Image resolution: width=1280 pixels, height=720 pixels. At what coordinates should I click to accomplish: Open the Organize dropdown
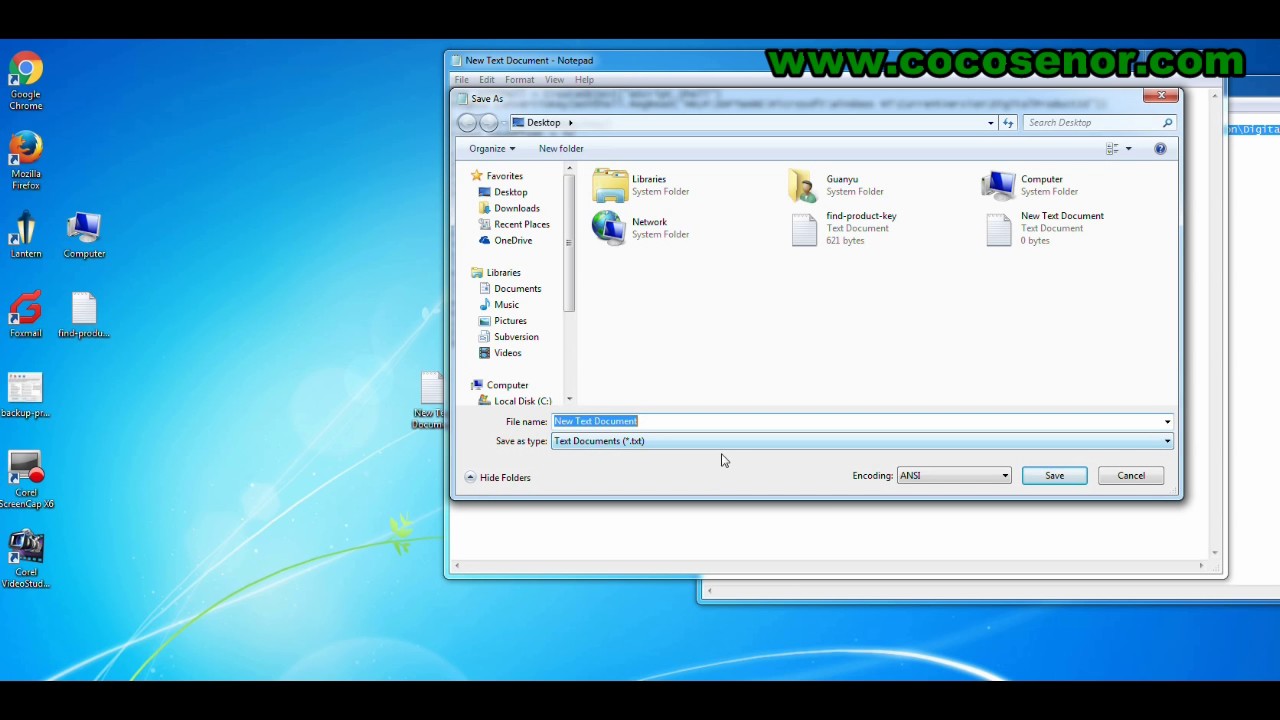(492, 149)
